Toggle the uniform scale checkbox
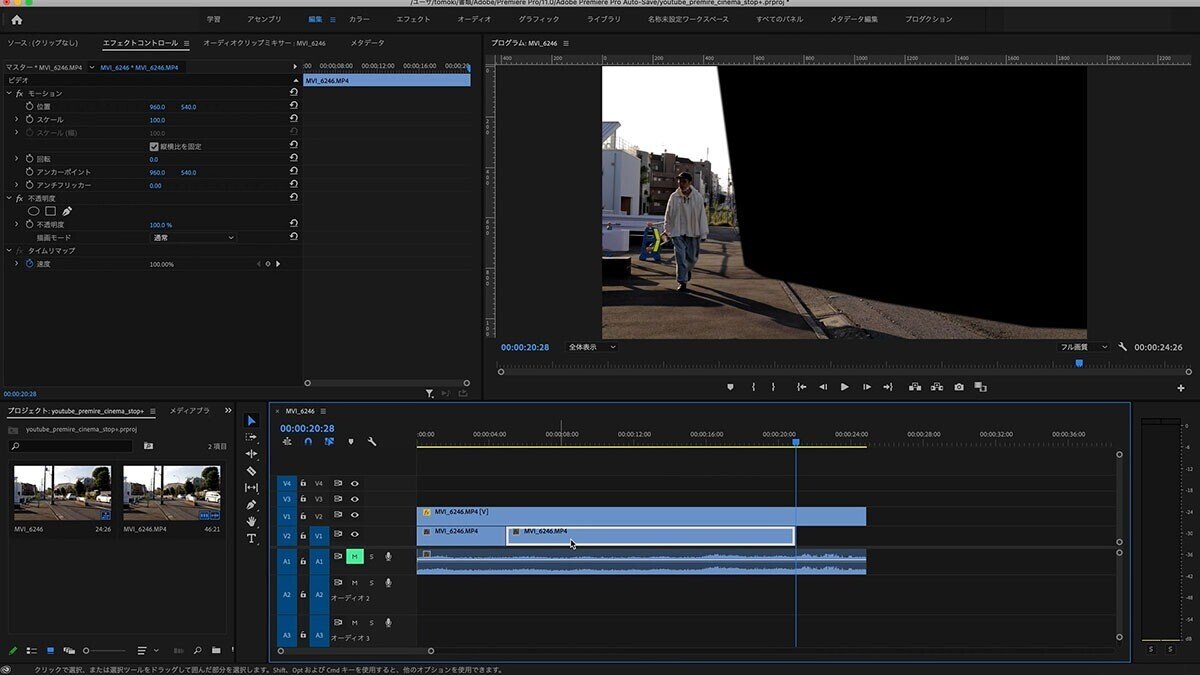1200x675 pixels. (153, 146)
